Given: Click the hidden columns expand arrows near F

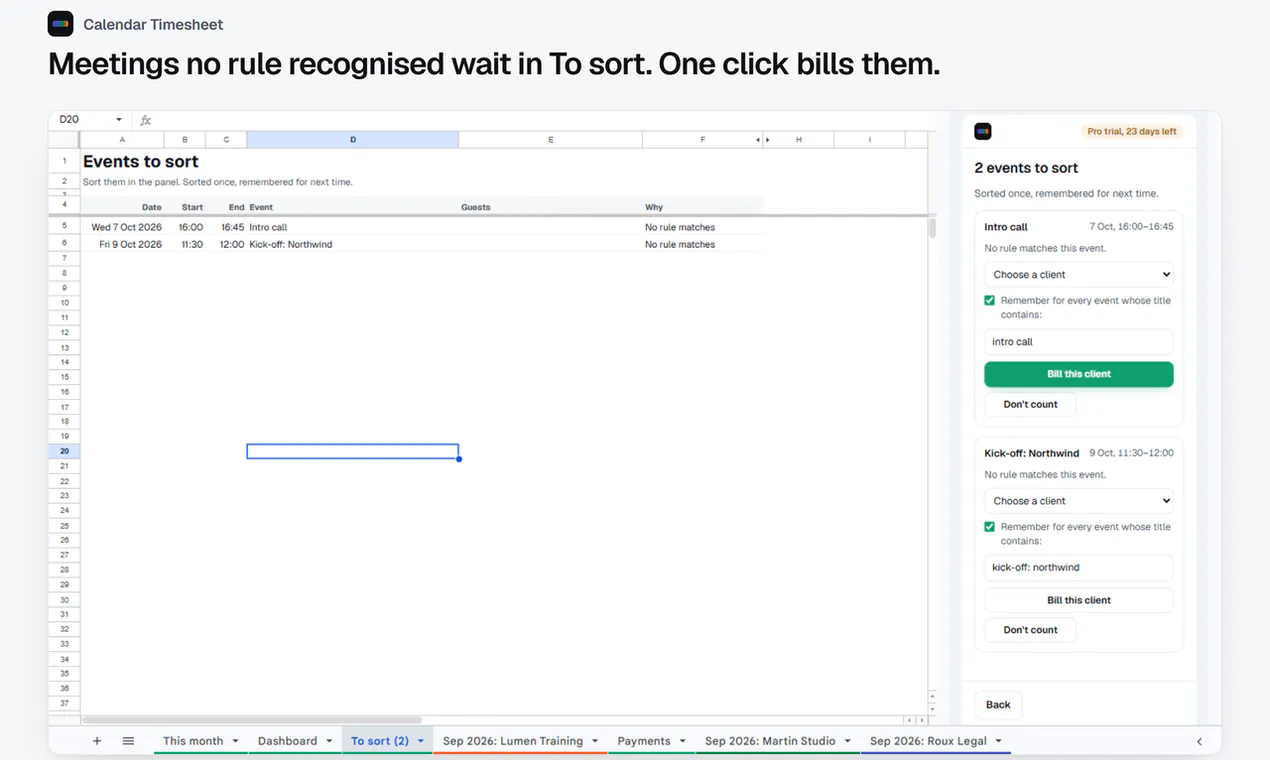Looking at the screenshot, I should click(x=763, y=140).
